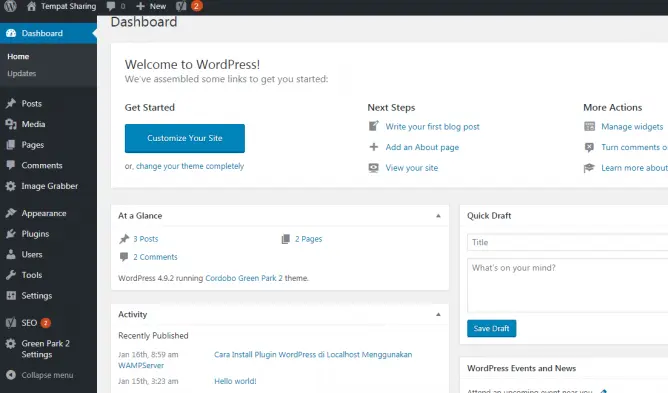Image resolution: width=668 pixels, height=393 pixels.
Task: Click the write blog post pencil icon
Action: tap(374, 126)
